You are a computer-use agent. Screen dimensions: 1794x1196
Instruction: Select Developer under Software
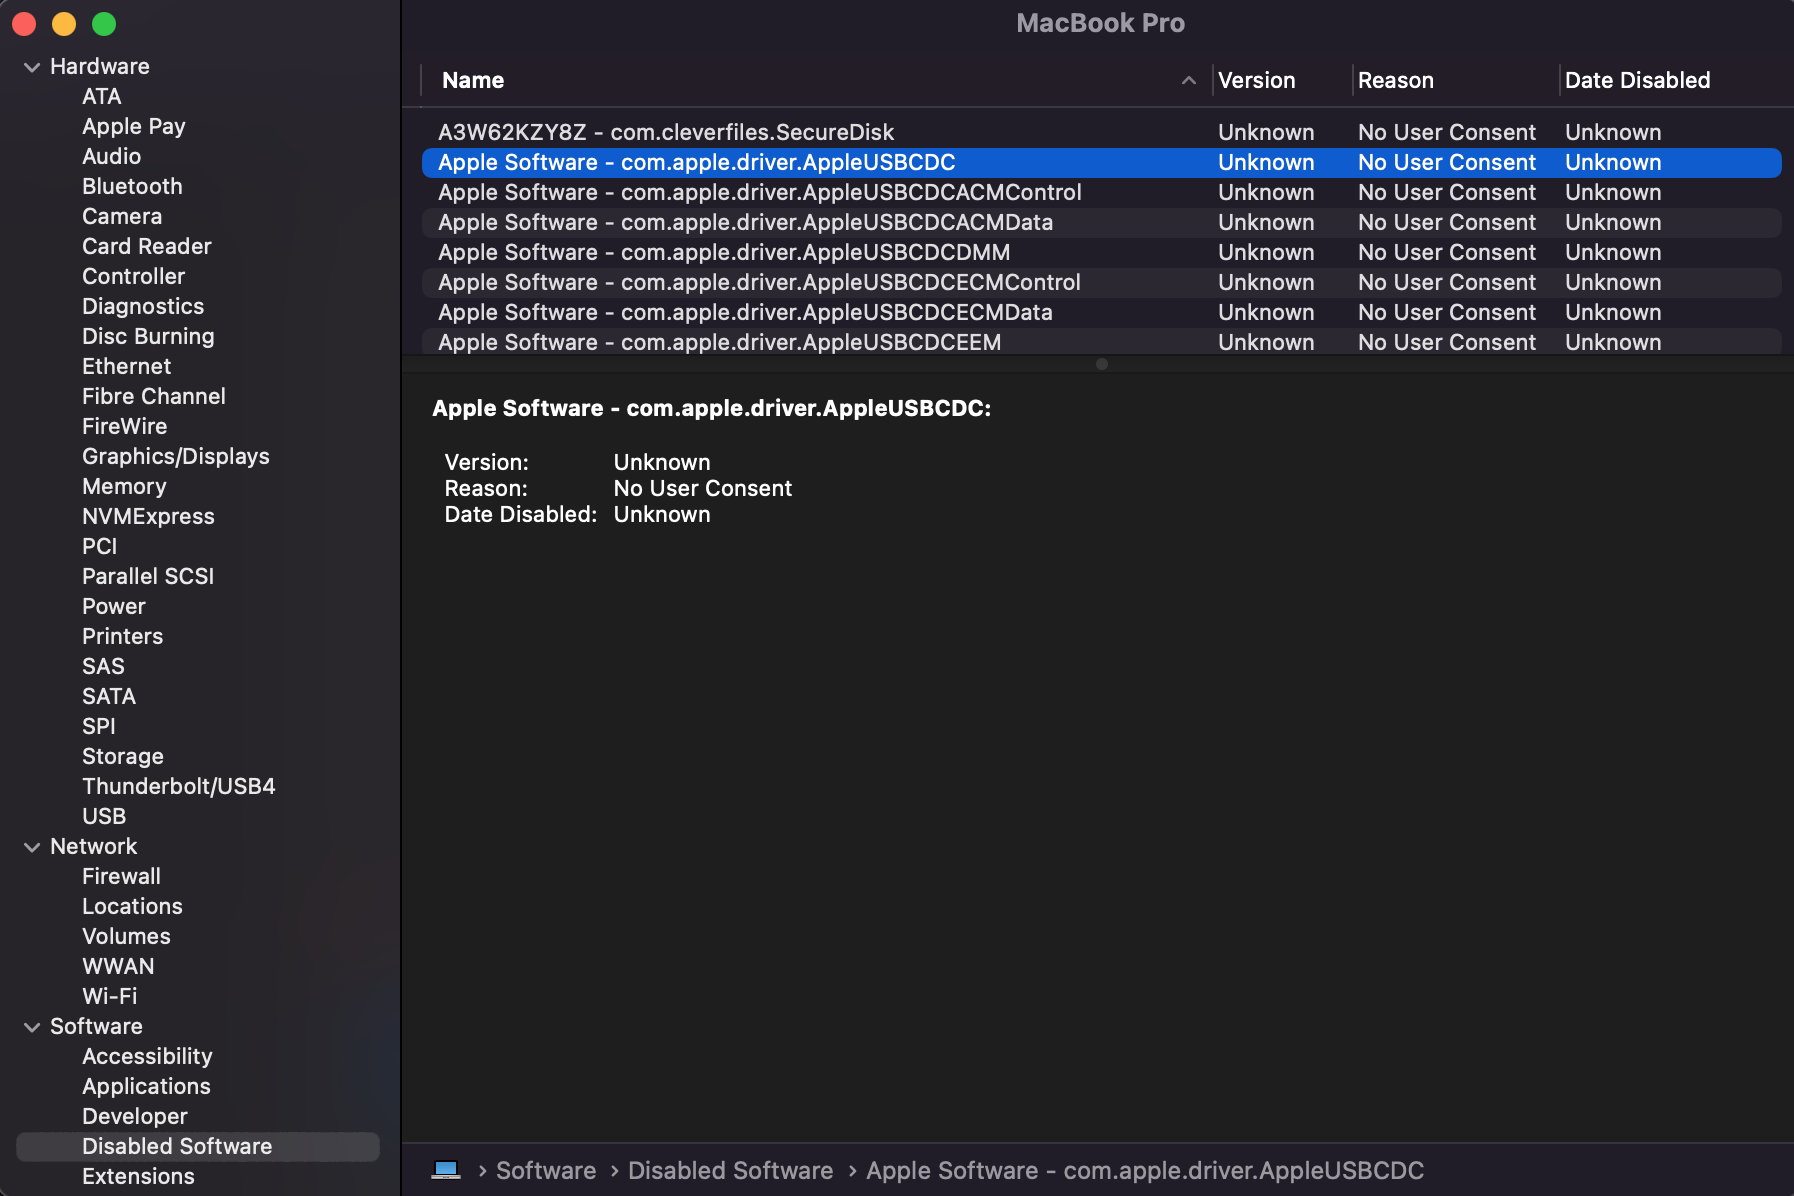coord(134,1117)
